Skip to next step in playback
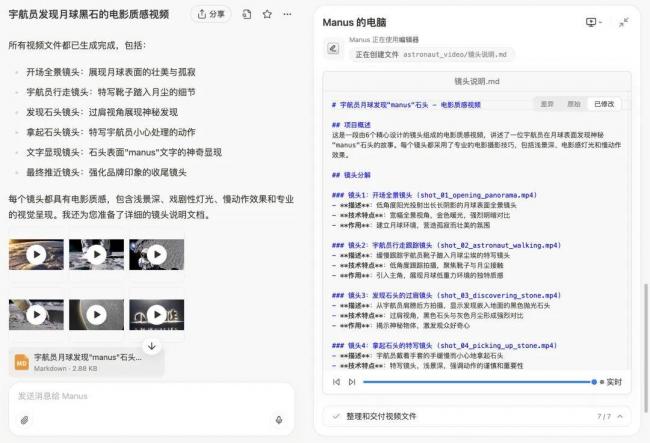This screenshot has height=443, width=650. coord(351,381)
